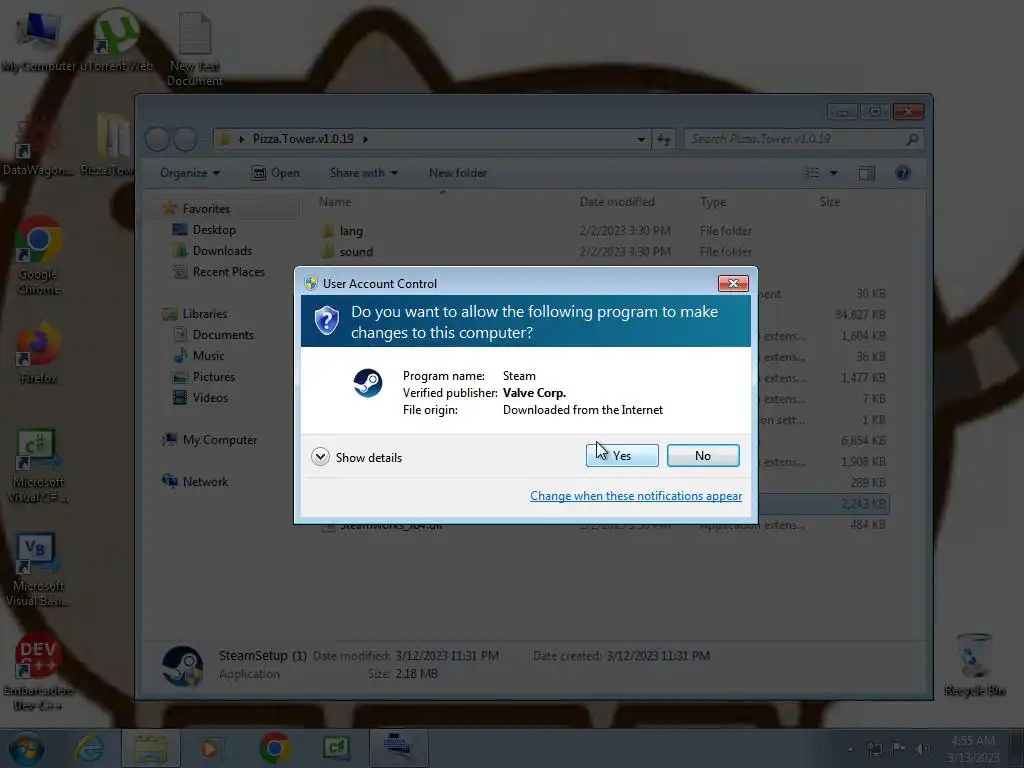
Task: Select Videos library in navigation pane
Action: tap(210, 398)
